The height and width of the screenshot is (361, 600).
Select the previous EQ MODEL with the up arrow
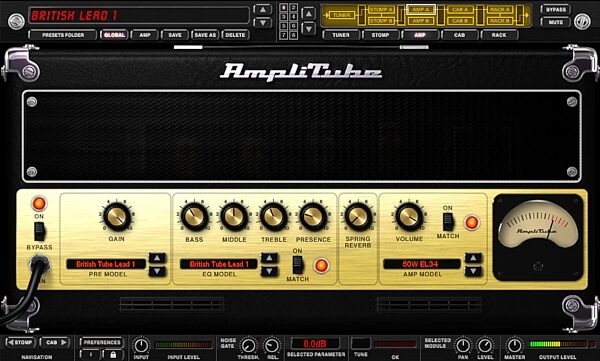[269, 258]
